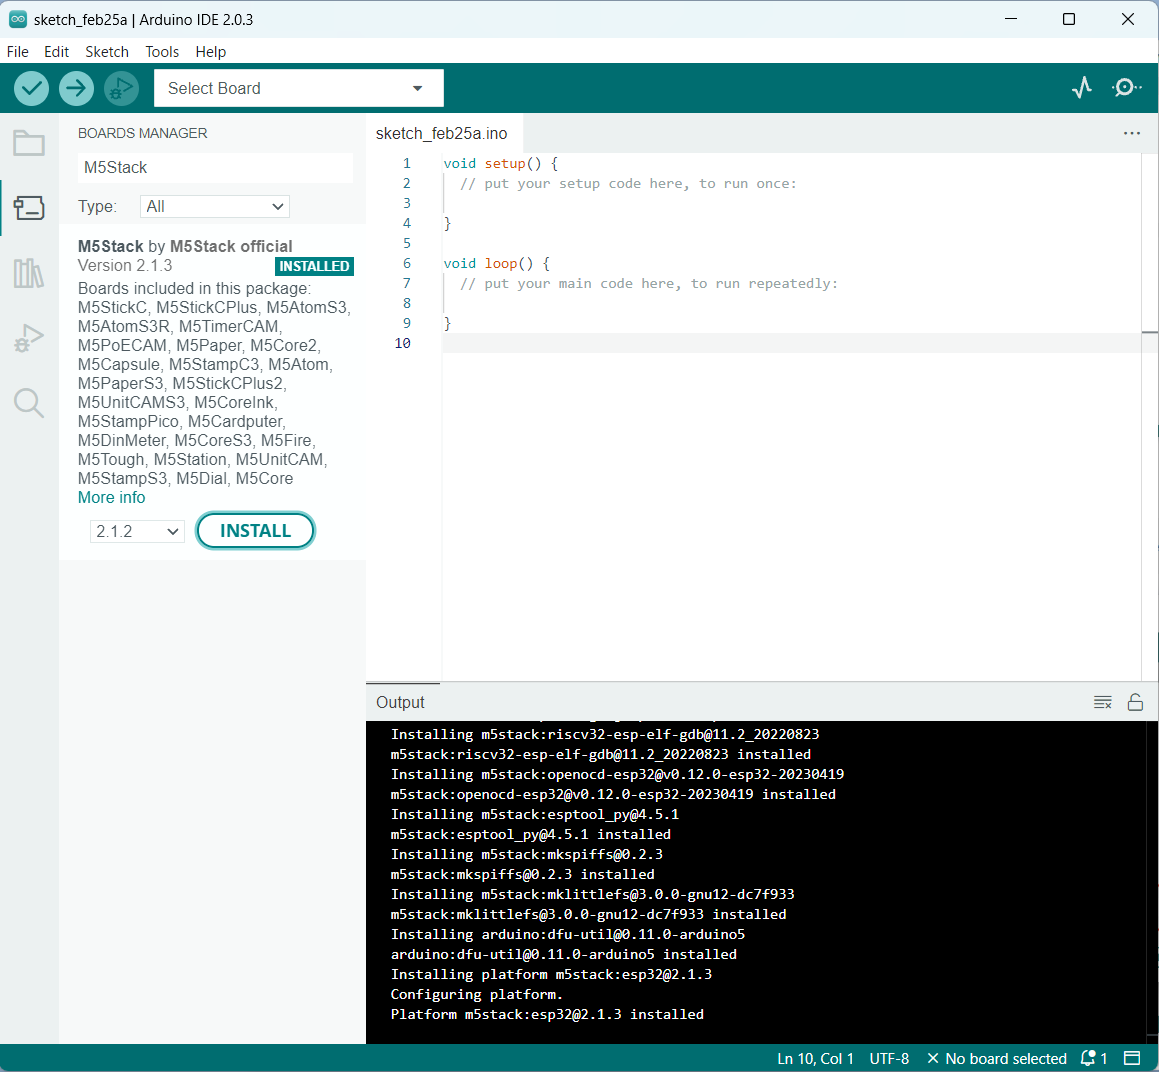Upload the sketch to a board
Screen dimensions: 1159x1072
[76, 88]
